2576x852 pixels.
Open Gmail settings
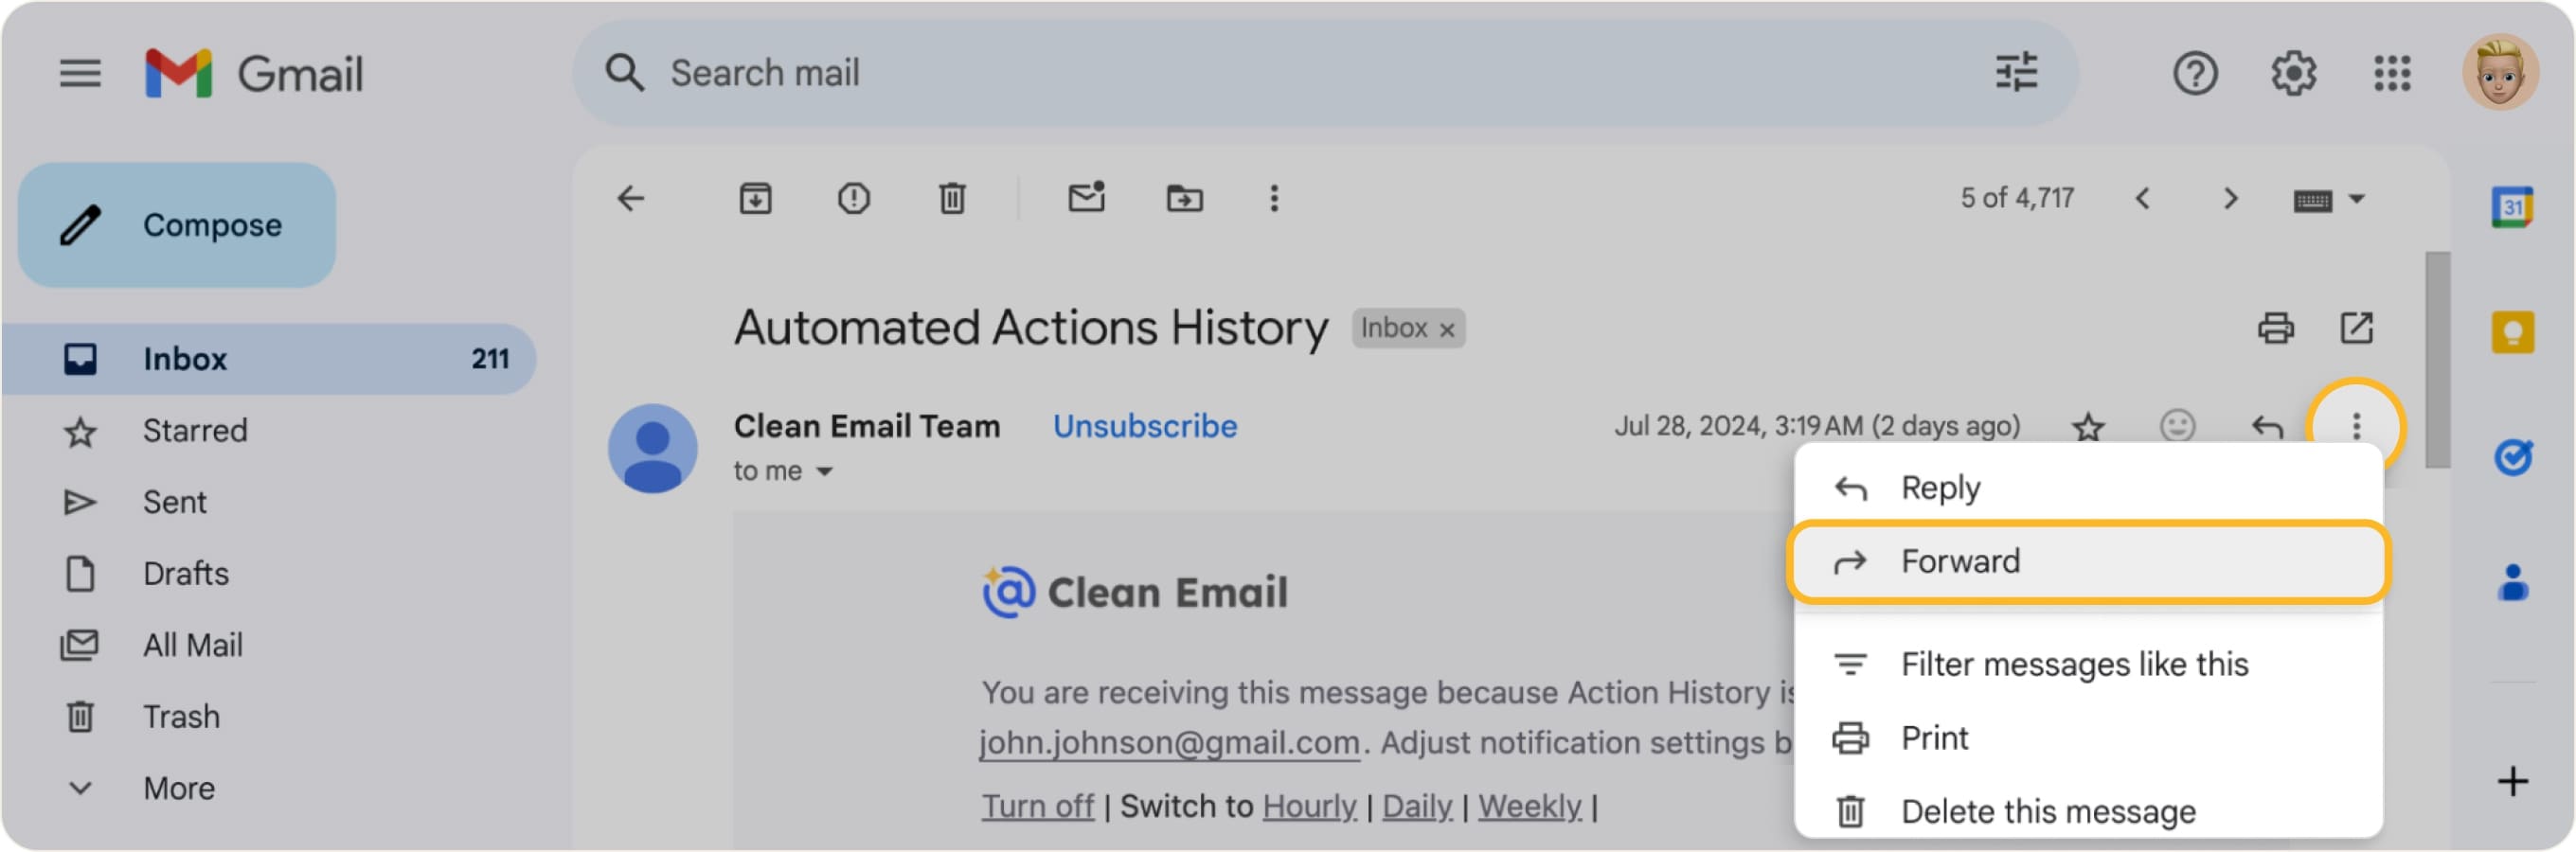tap(2294, 73)
